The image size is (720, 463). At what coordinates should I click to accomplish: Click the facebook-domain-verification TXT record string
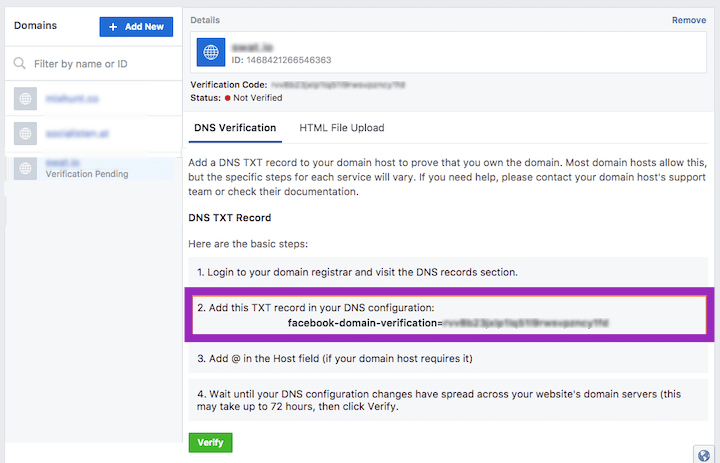448,323
